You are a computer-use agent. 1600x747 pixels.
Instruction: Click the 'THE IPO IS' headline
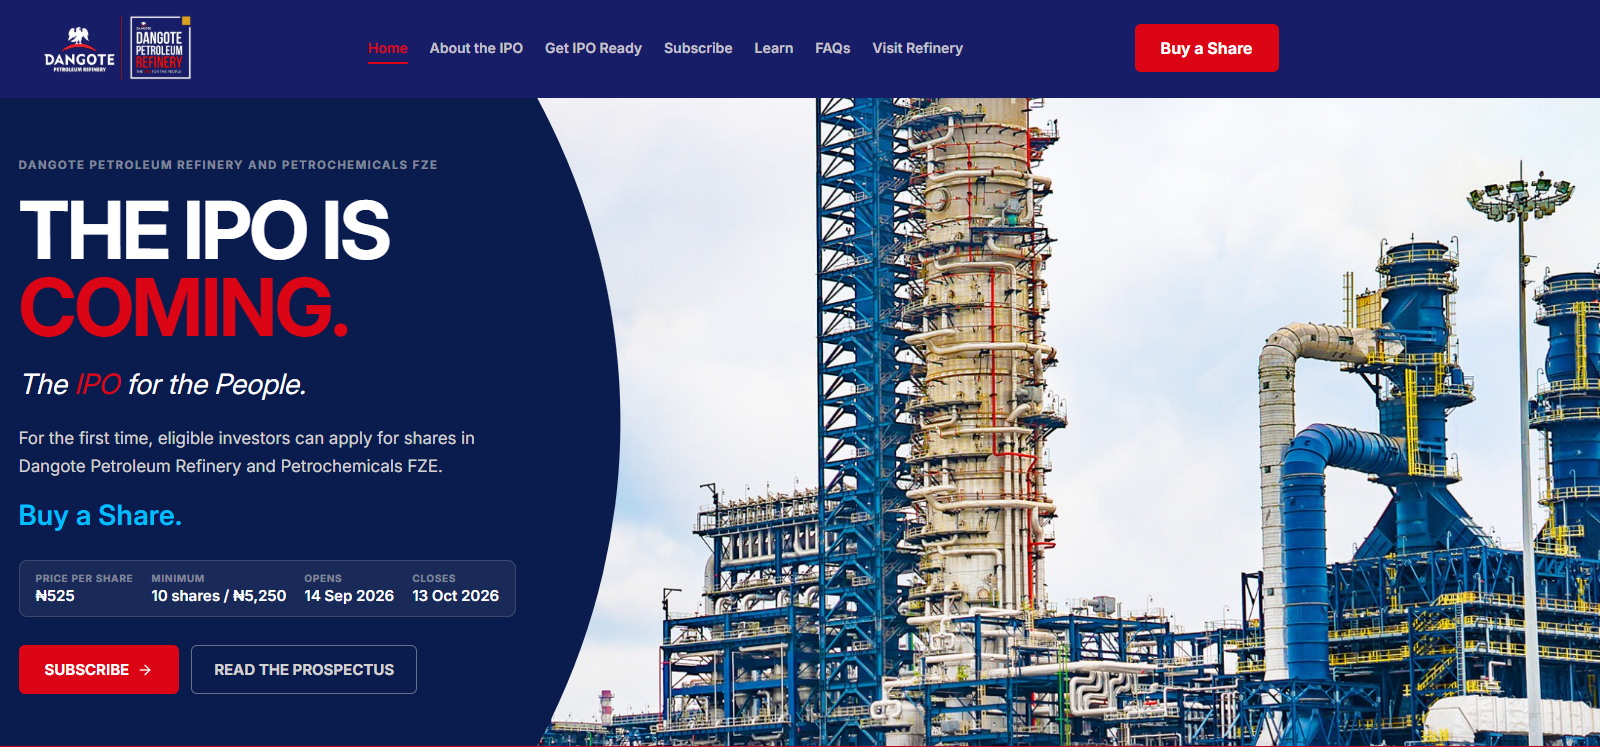click(x=205, y=230)
